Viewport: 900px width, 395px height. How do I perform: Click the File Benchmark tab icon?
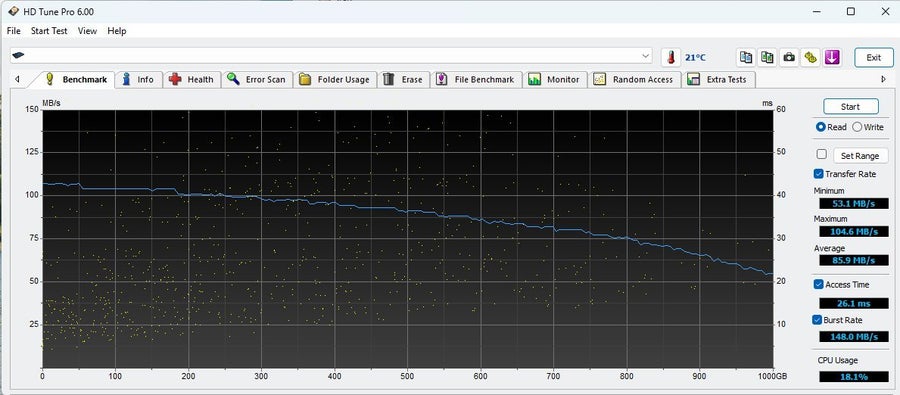point(441,79)
